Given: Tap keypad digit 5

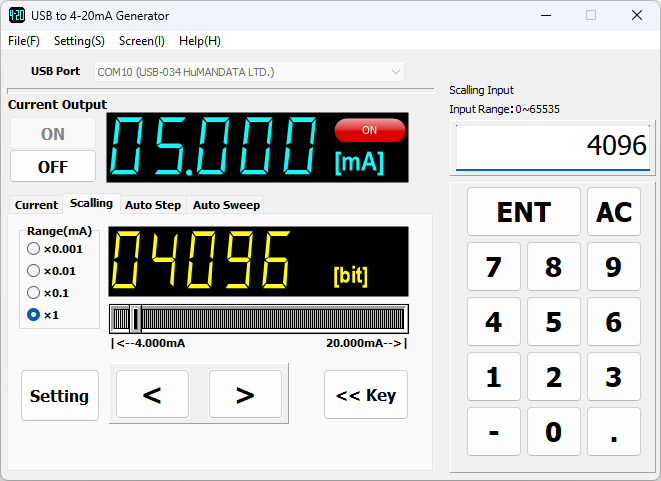Looking at the screenshot, I should tap(554, 322).
